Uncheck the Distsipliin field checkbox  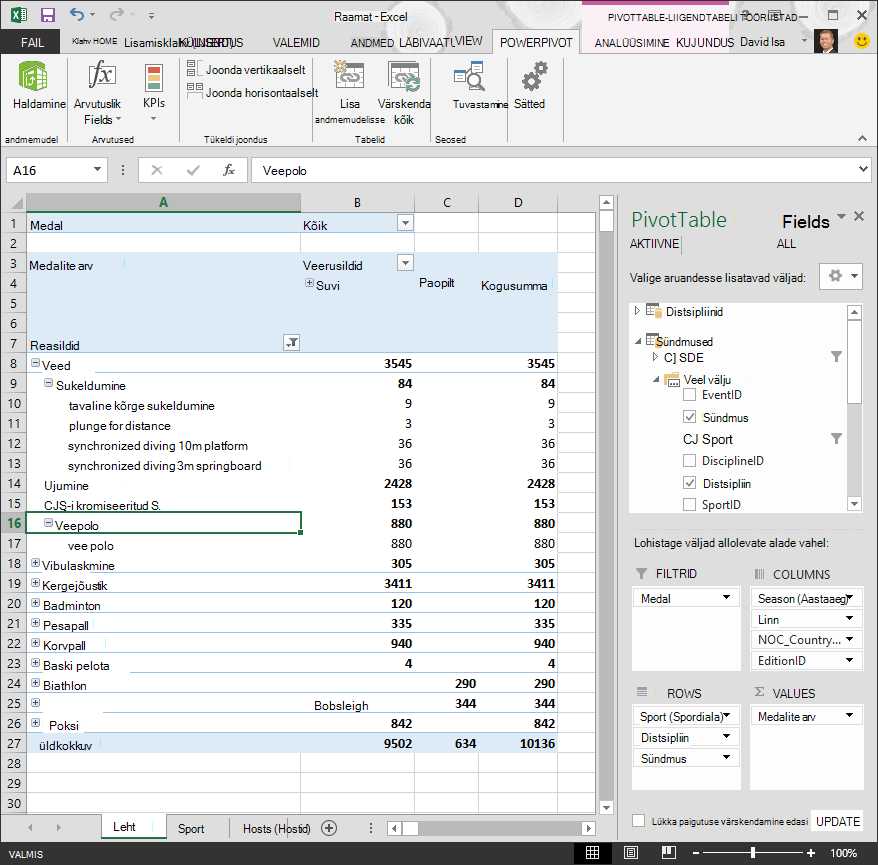690,483
